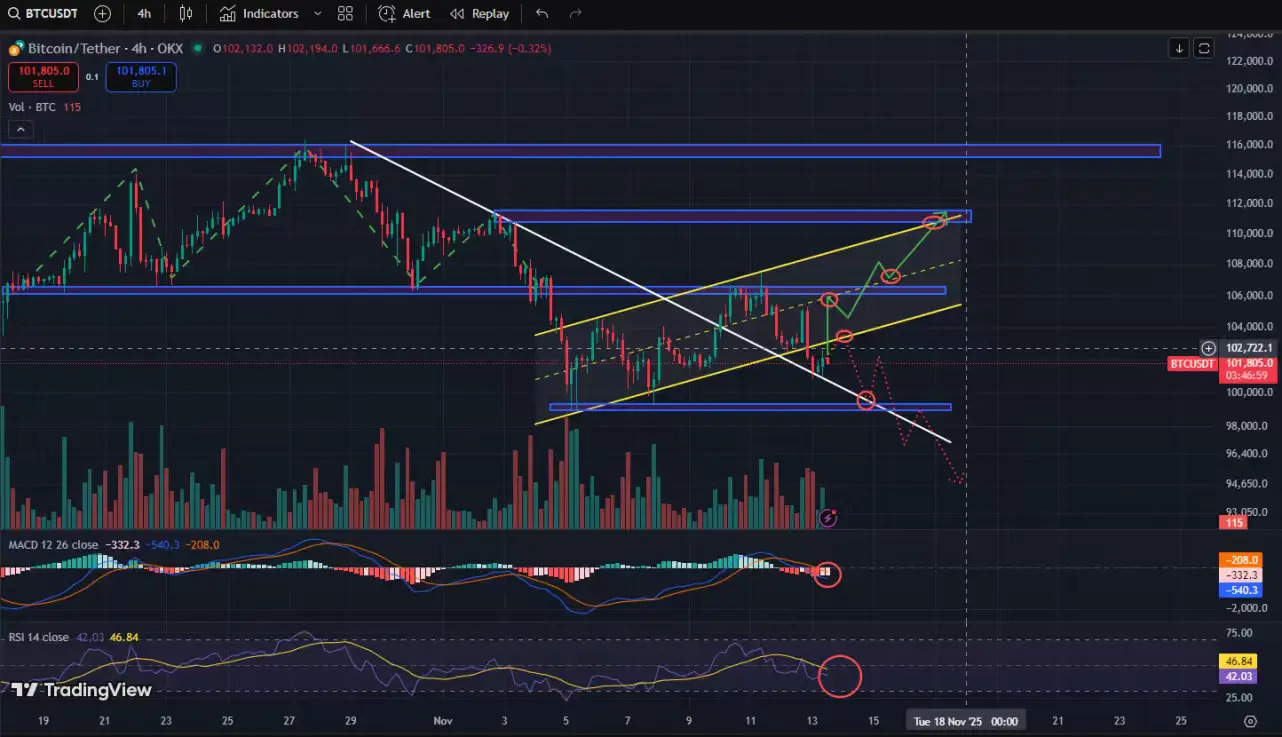Collapse the indicator legend chevron
Image resolution: width=1282 pixels, height=737 pixels.
[20, 129]
